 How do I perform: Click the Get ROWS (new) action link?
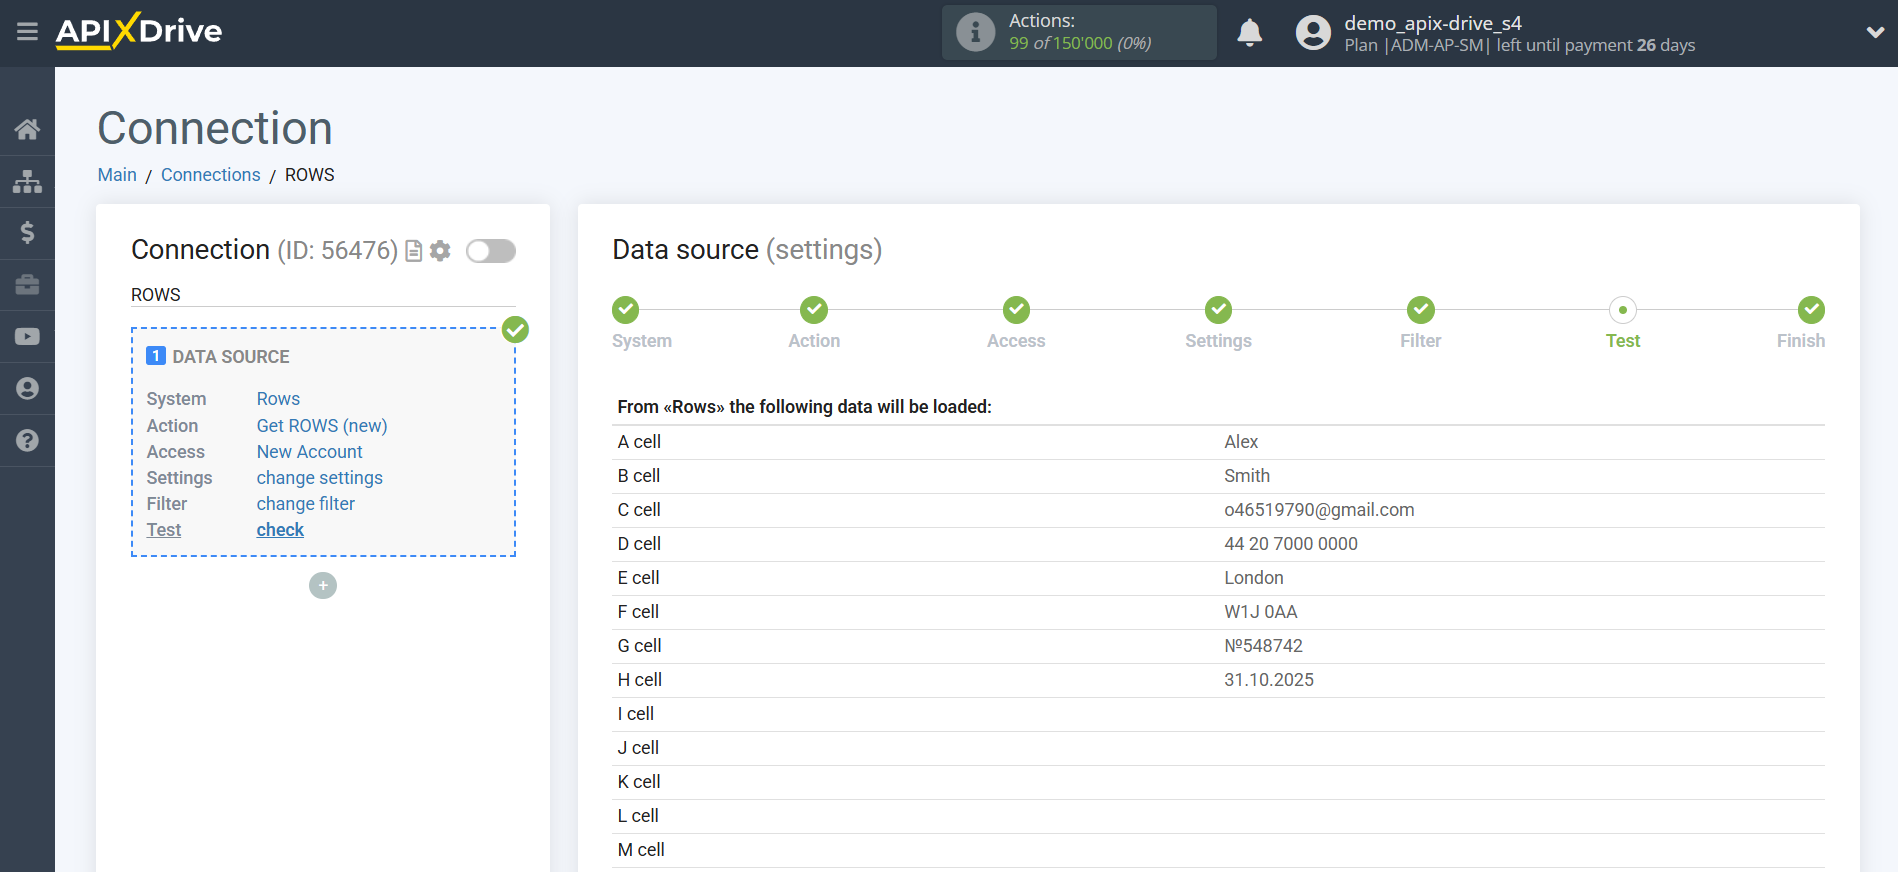click(321, 426)
